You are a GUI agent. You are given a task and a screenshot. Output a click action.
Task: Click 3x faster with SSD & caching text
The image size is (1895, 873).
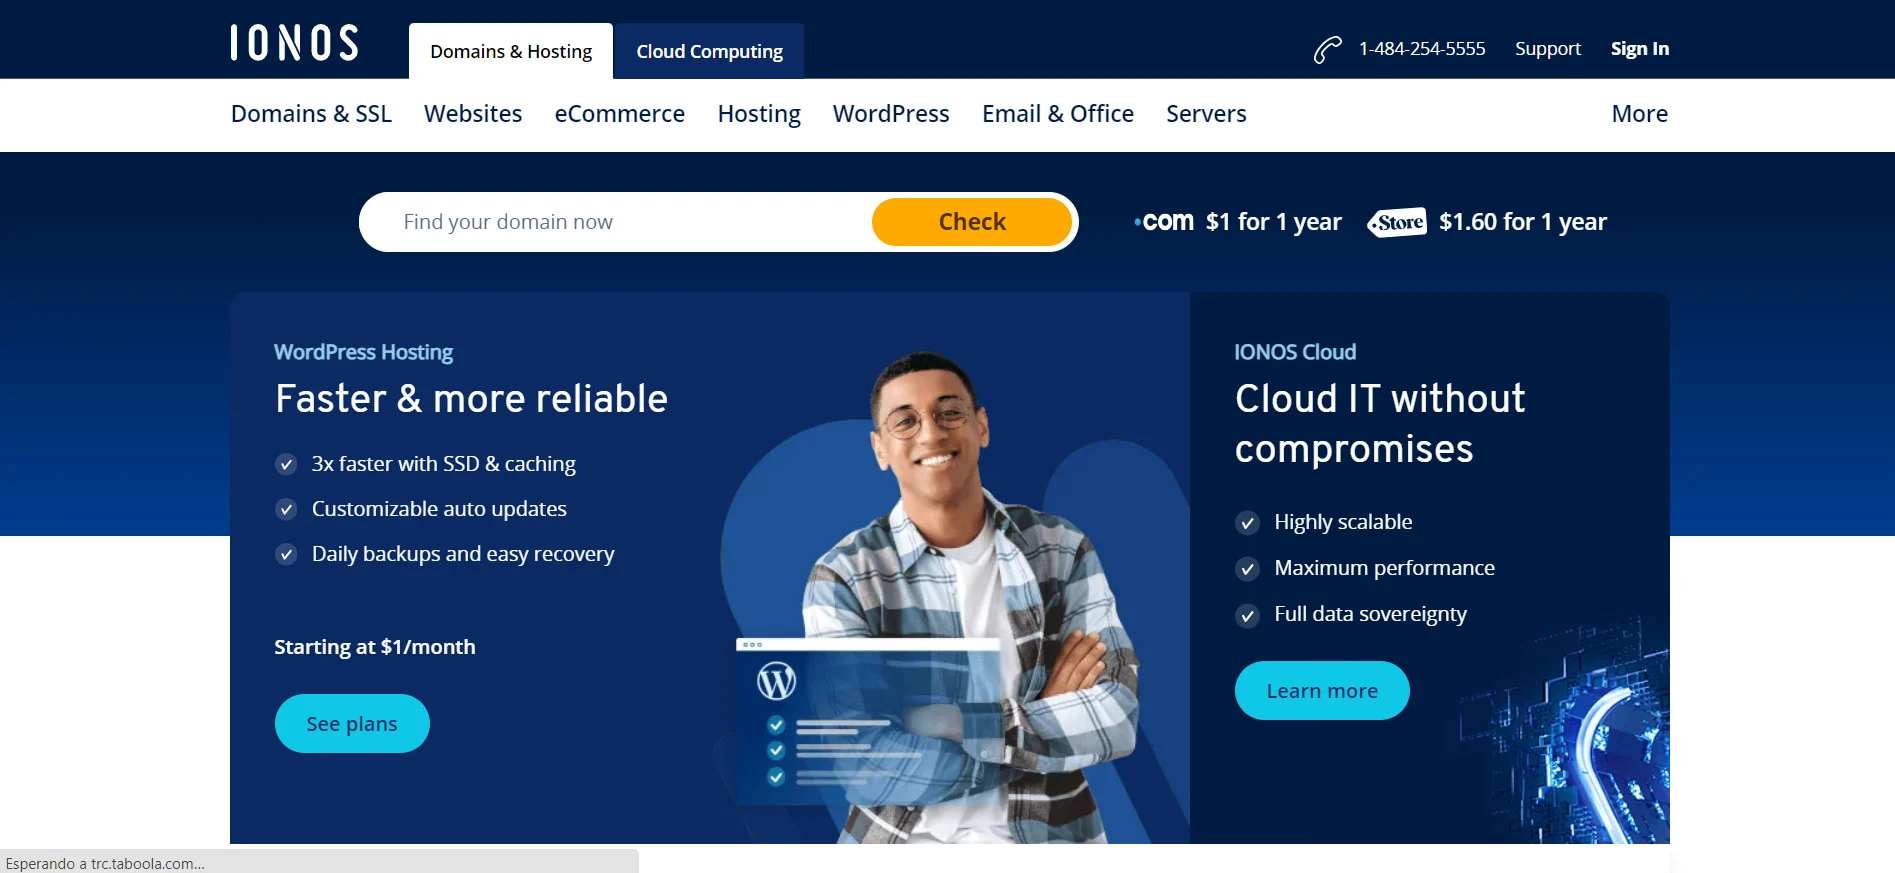(443, 464)
